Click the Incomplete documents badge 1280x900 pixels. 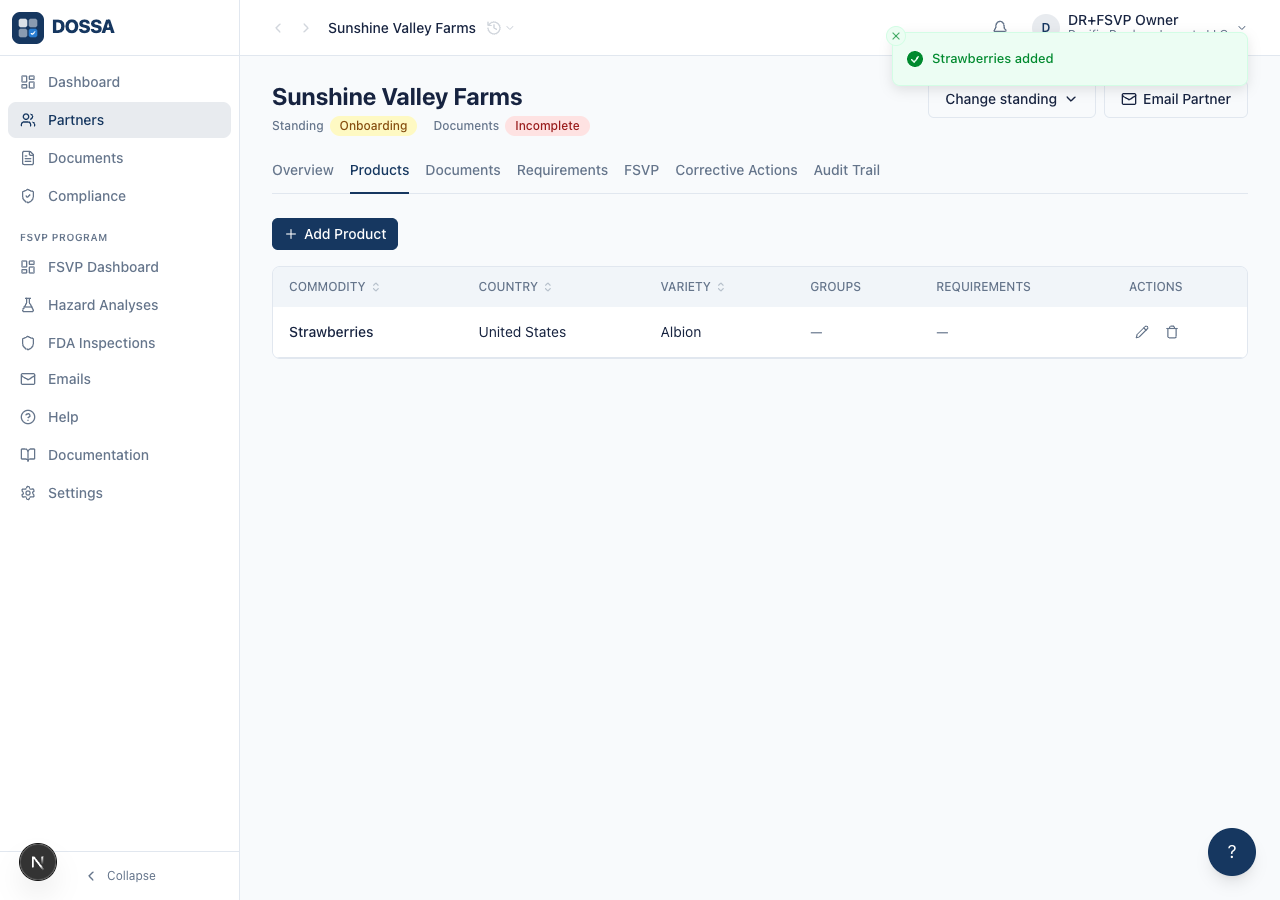click(x=547, y=126)
